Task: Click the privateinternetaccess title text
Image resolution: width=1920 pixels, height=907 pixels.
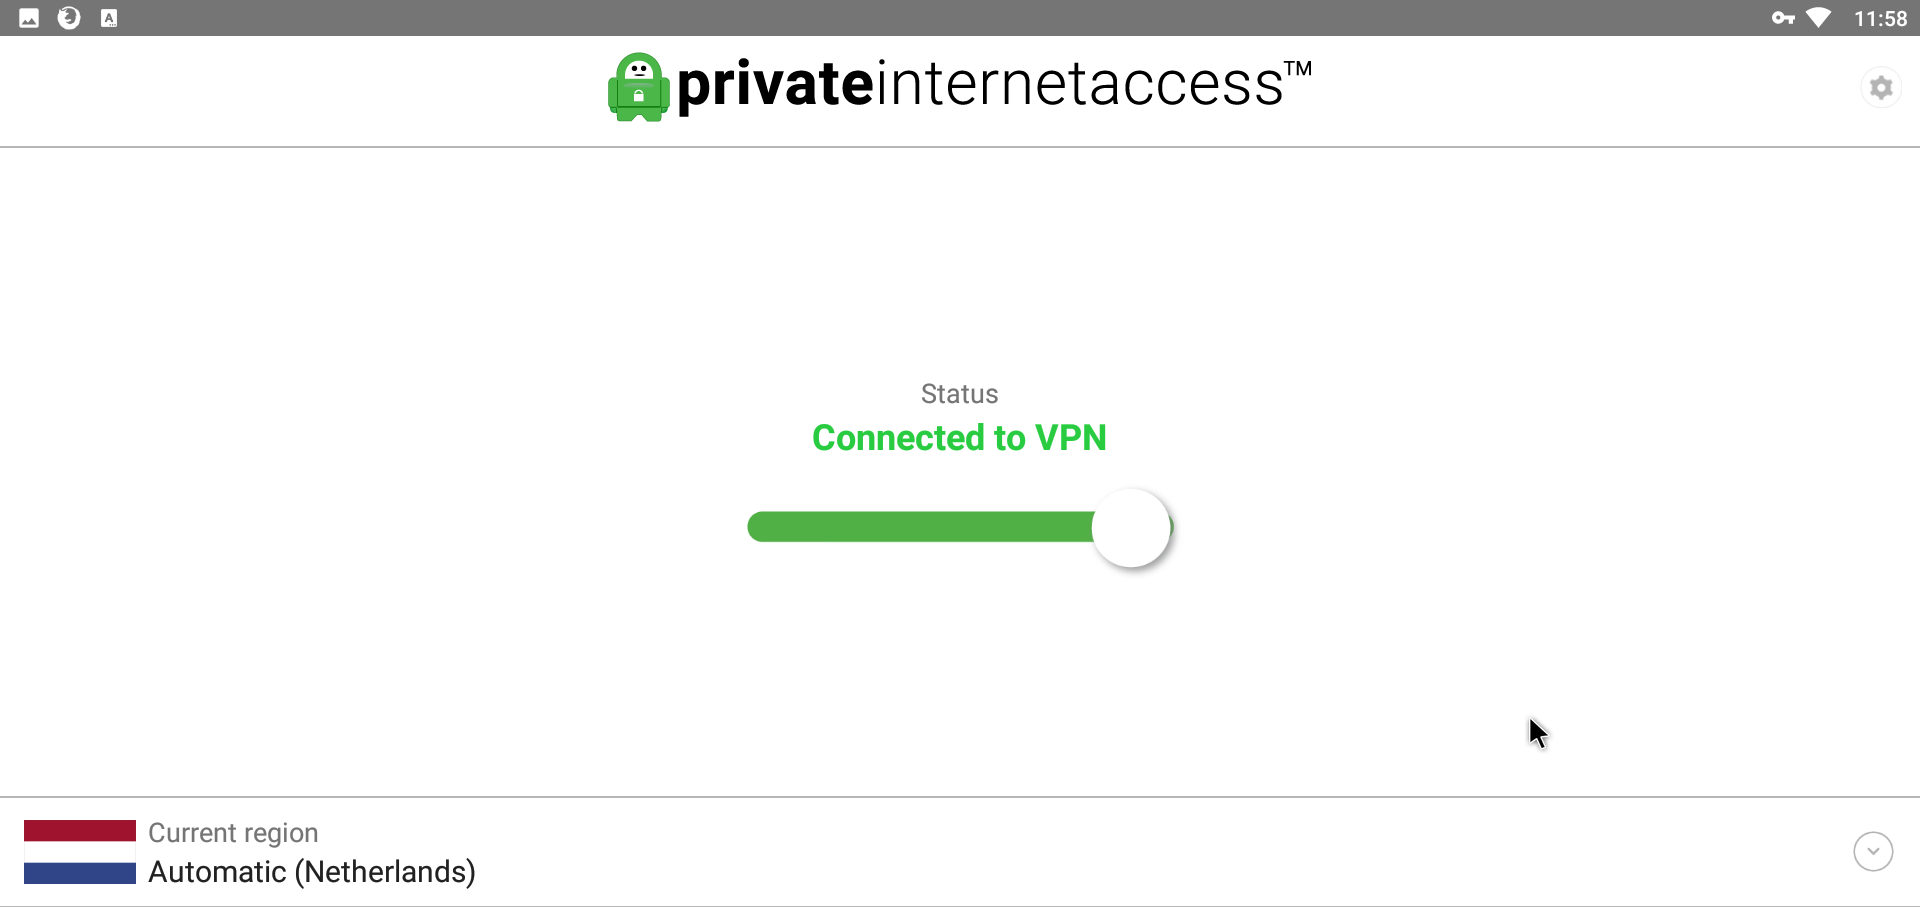Action: (x=980, y=84)
